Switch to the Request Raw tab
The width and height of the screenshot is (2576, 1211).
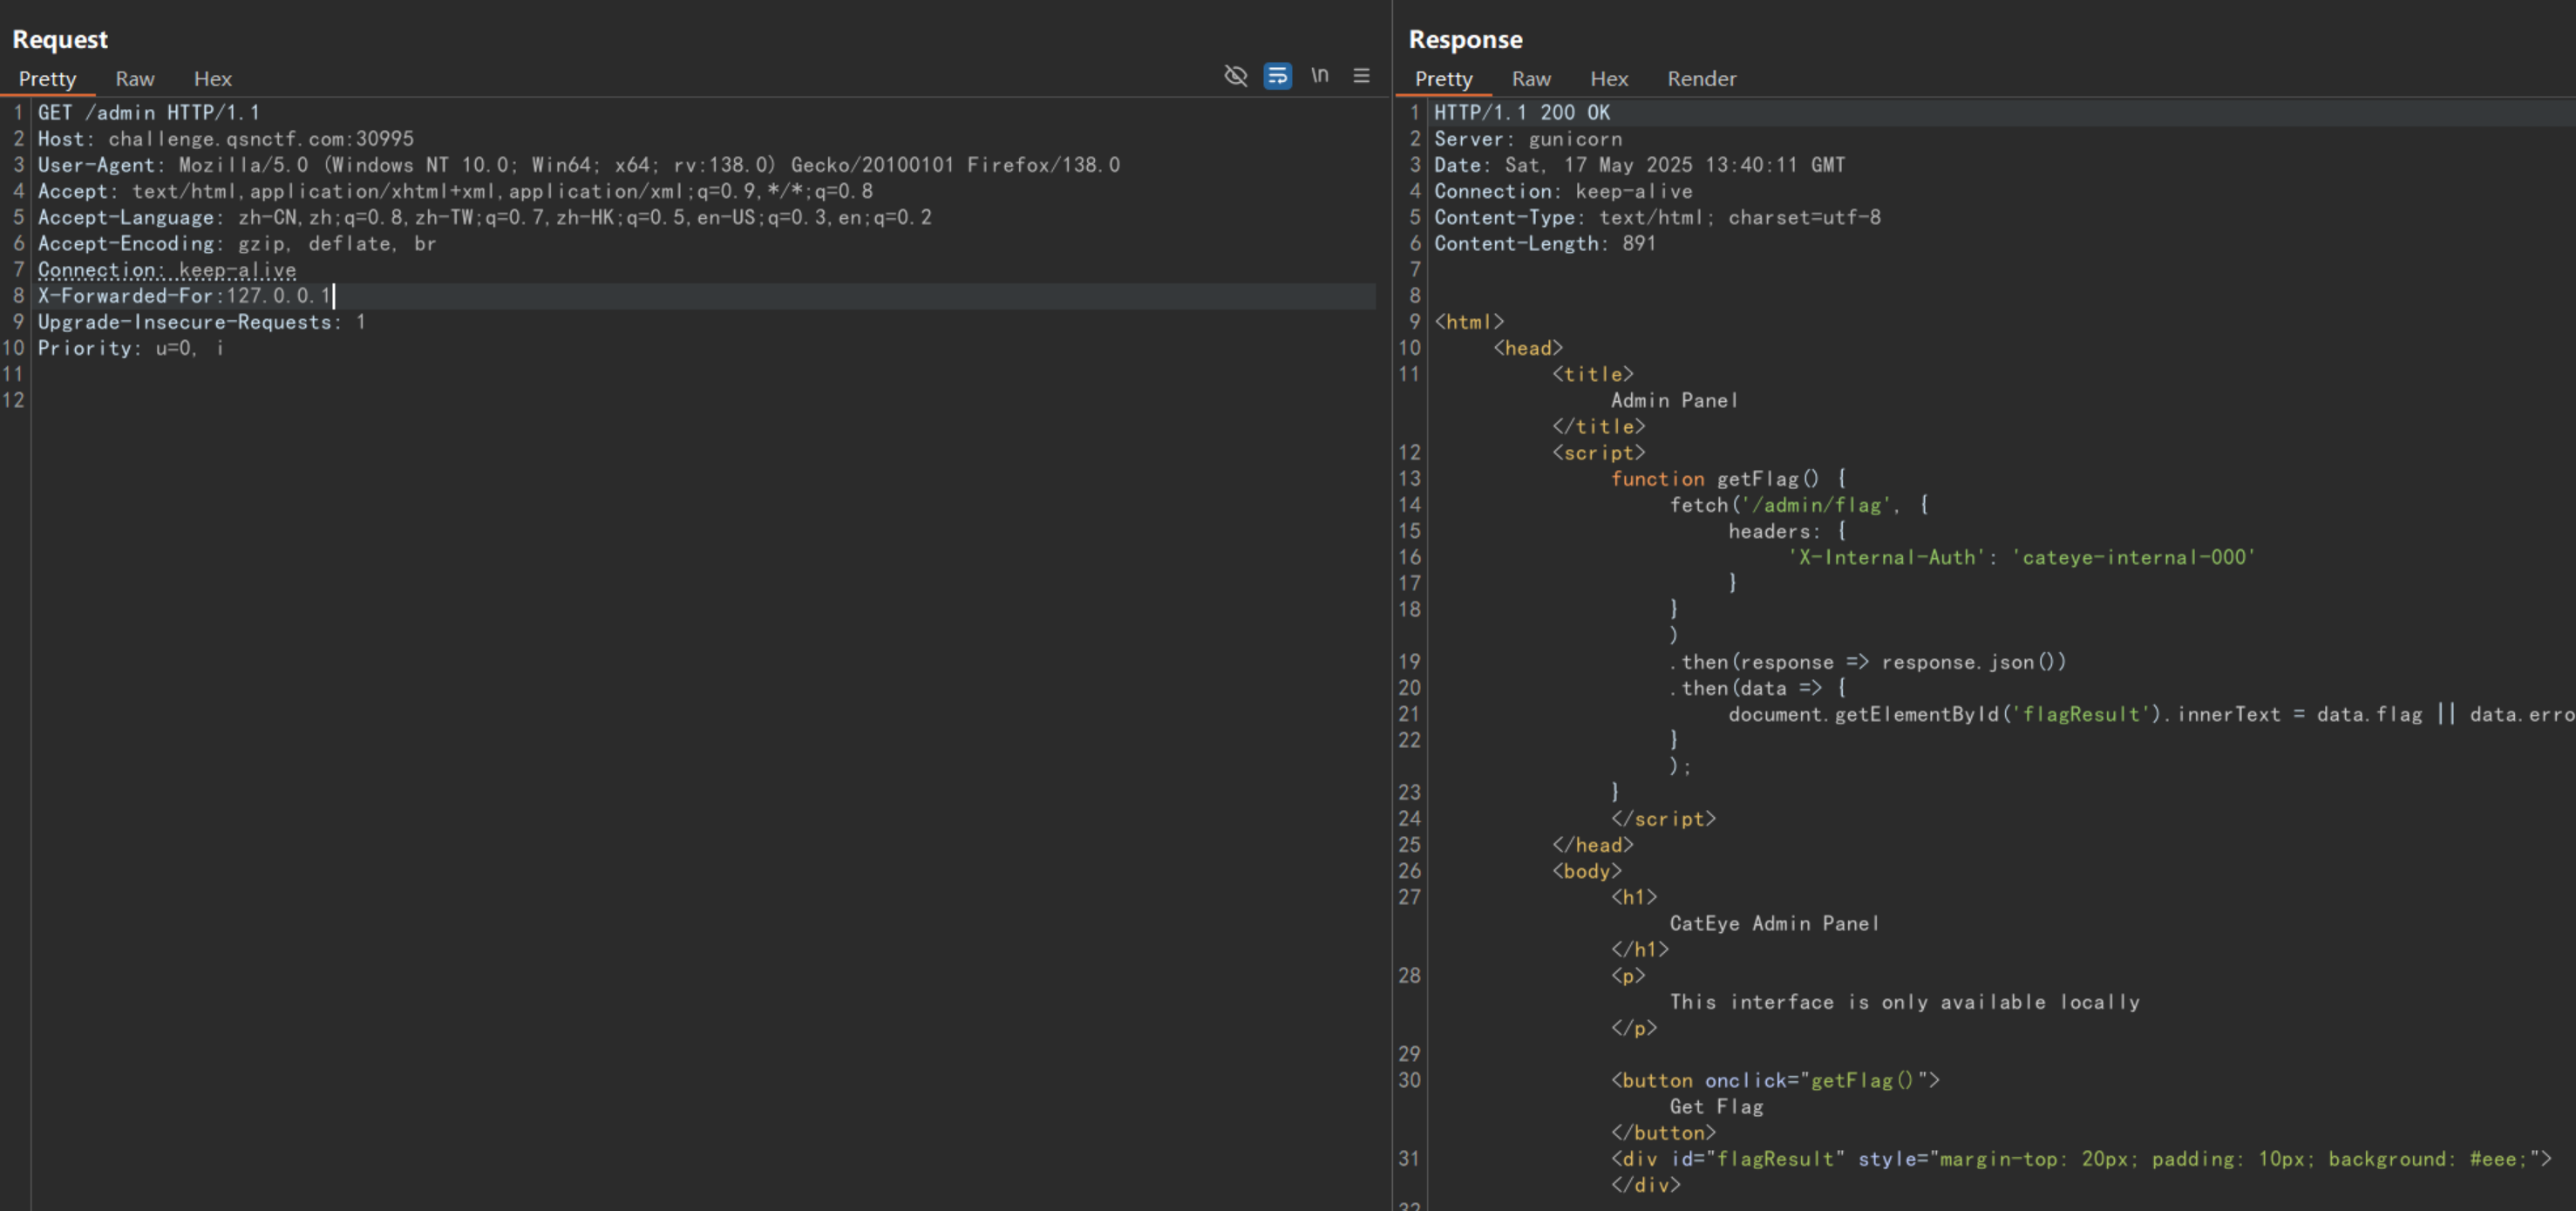135,78
